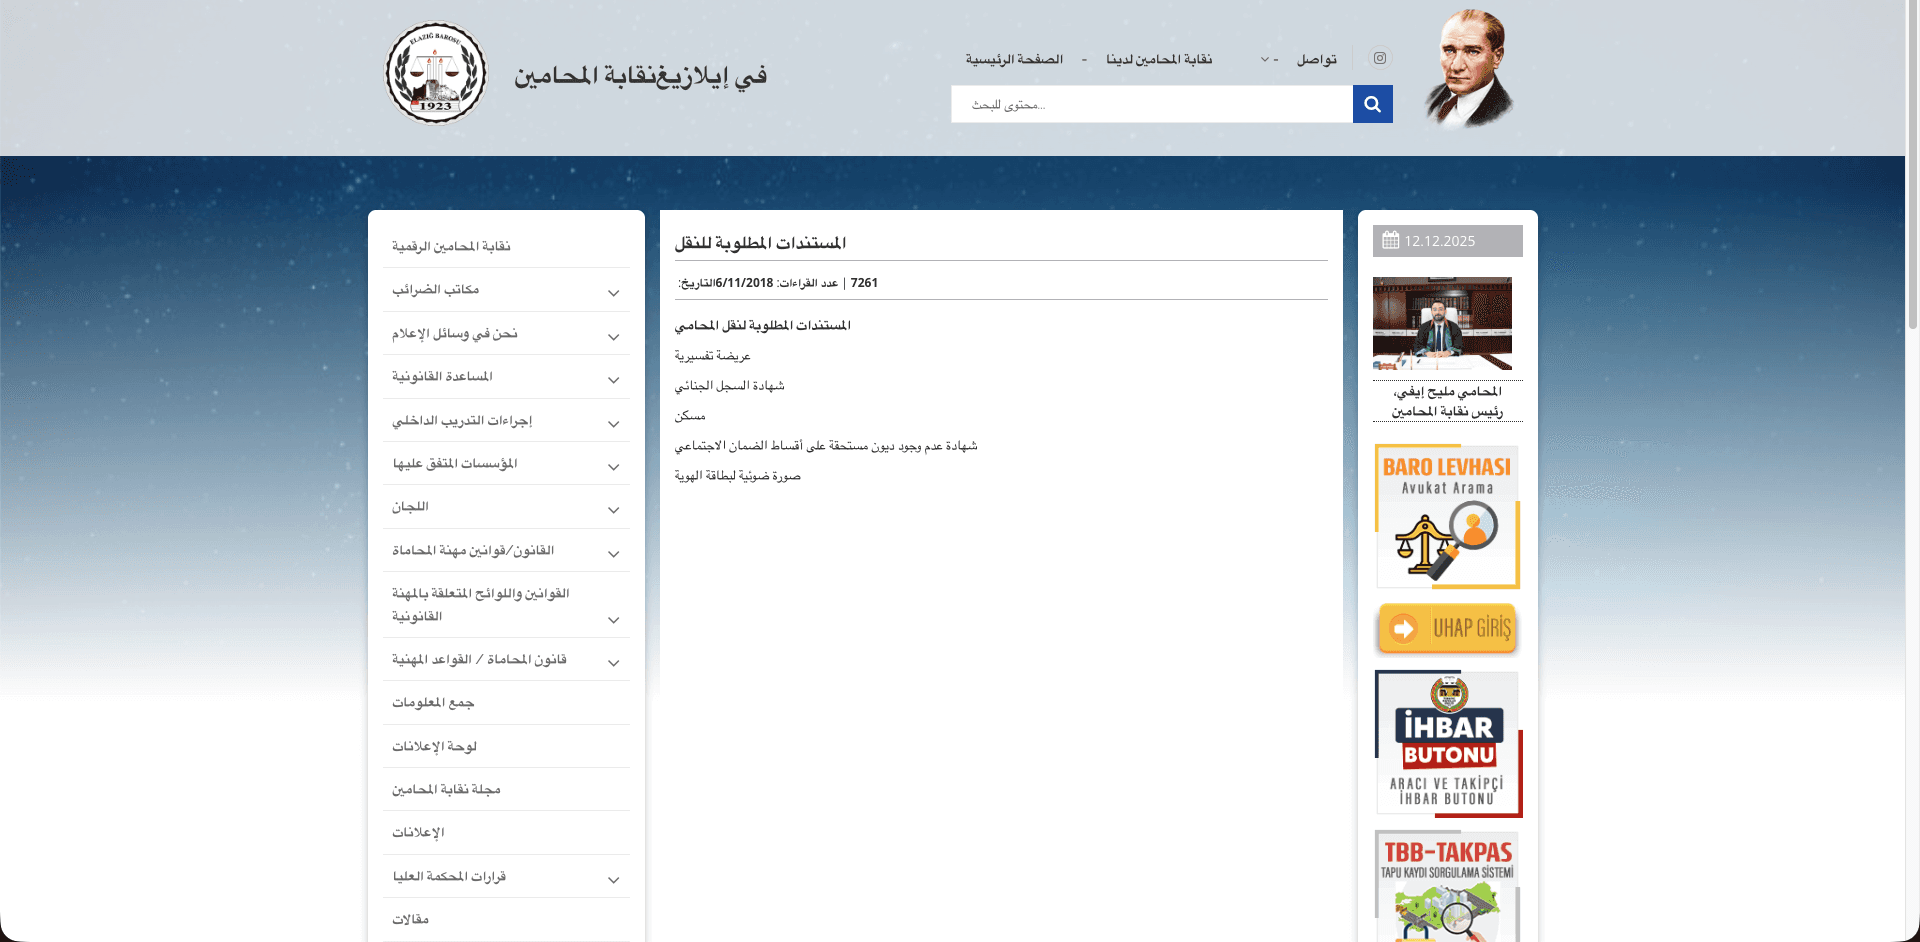1920x942 pixels.
Task: Open the TBB-TAKPAS banner
Action: point(1447,886)
